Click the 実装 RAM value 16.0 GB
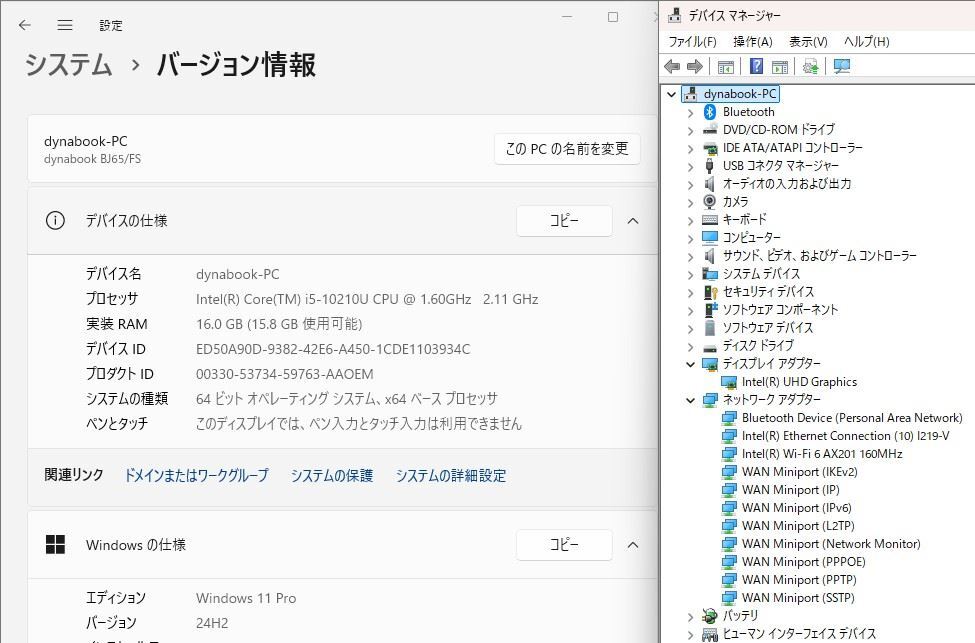The height and width of the screenshot is (643, 975). [x=279, y=324]
